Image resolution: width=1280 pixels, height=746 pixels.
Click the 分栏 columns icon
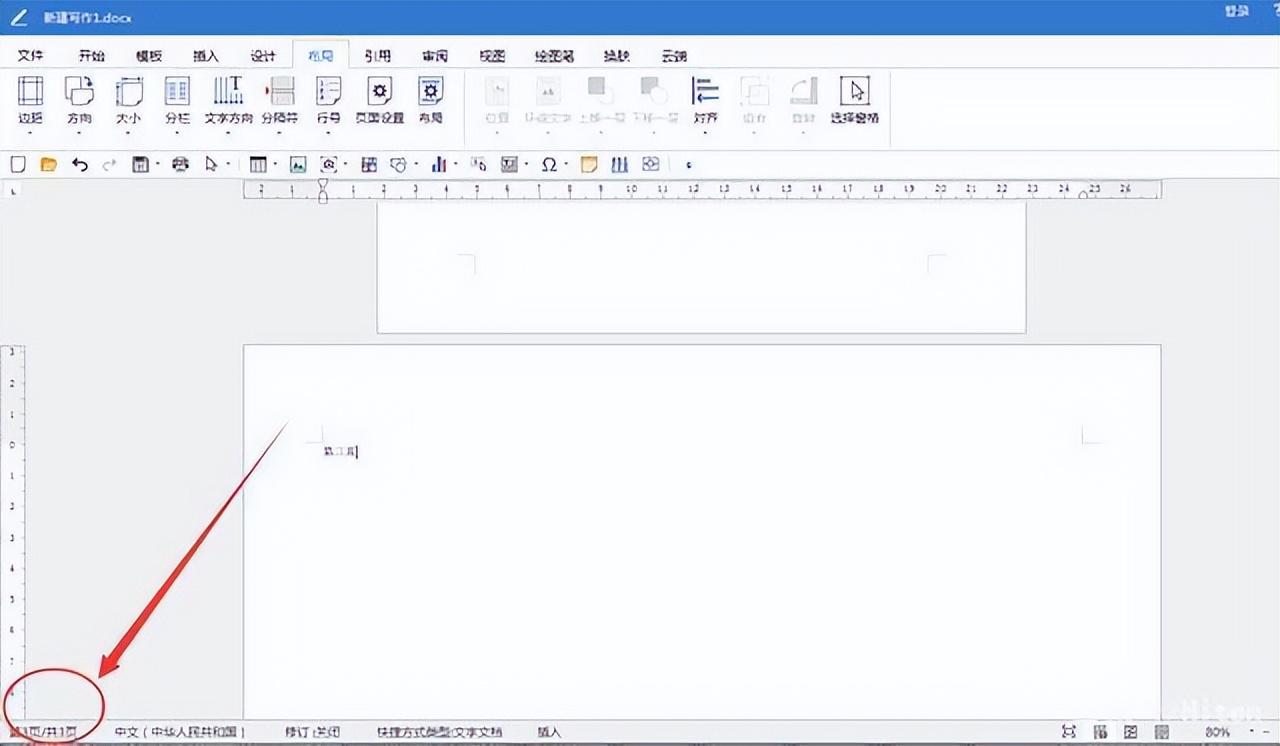point(177,91)
